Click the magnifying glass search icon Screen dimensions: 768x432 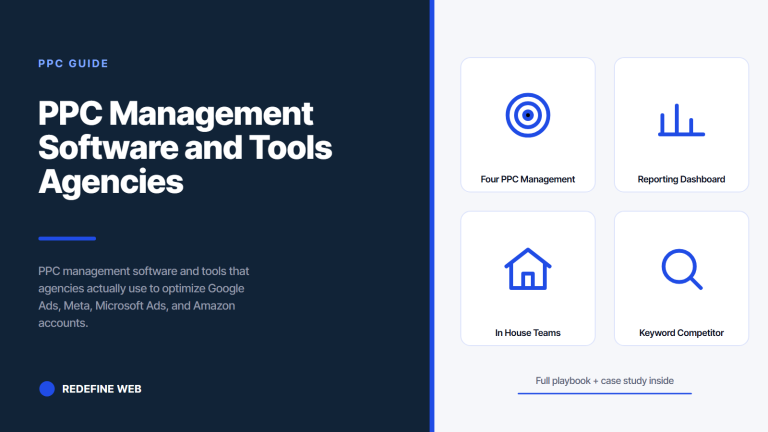pyautogui.click(x=682, y=269)
